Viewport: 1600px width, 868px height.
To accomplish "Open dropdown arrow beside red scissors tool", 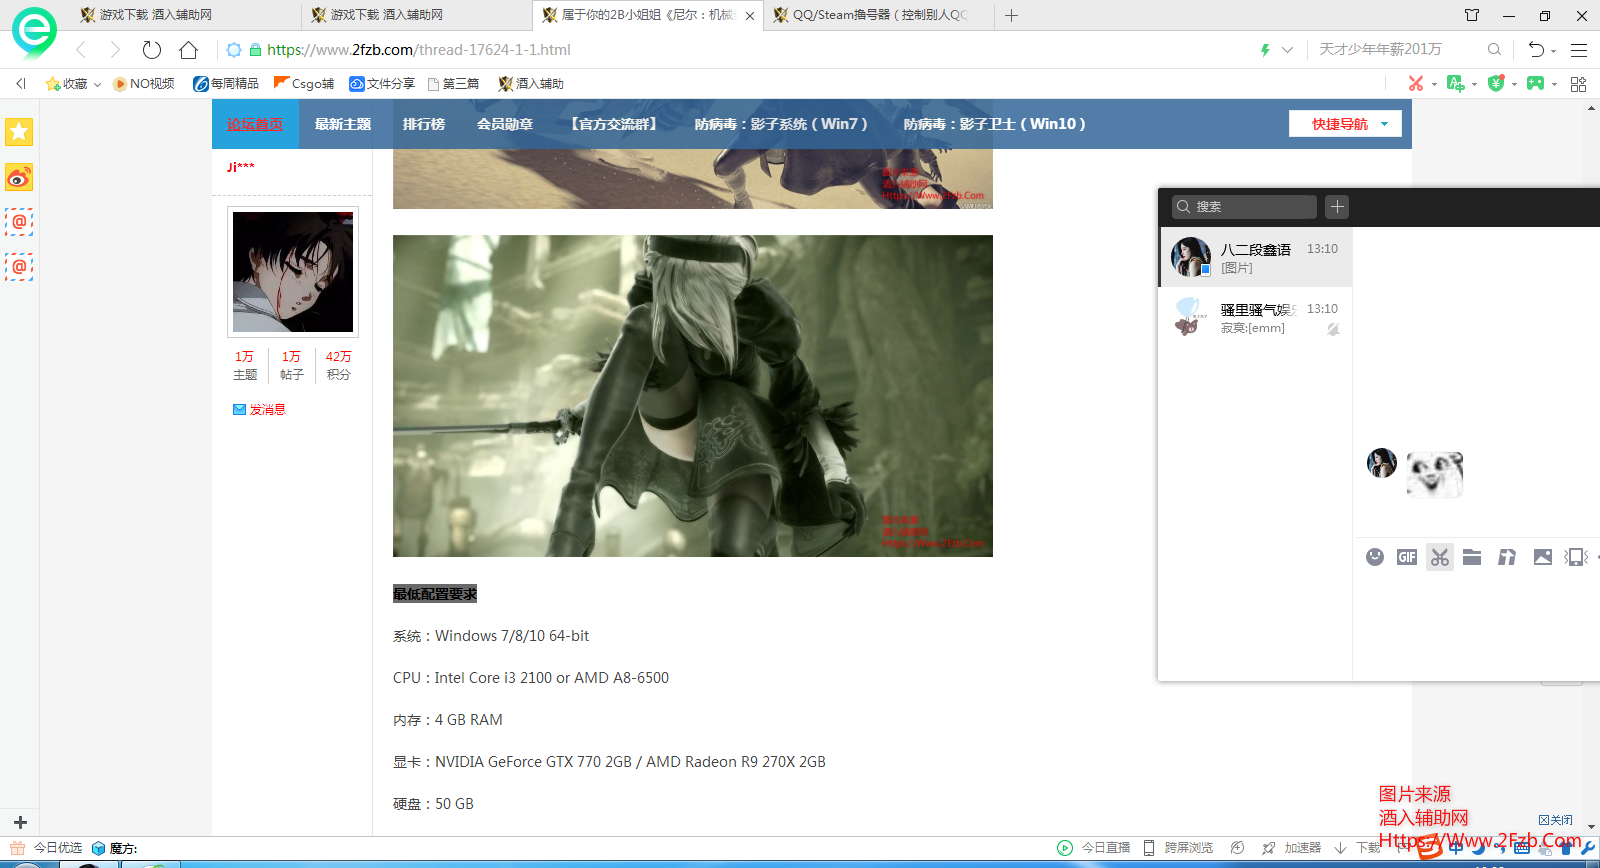I will coord(1434,85).
